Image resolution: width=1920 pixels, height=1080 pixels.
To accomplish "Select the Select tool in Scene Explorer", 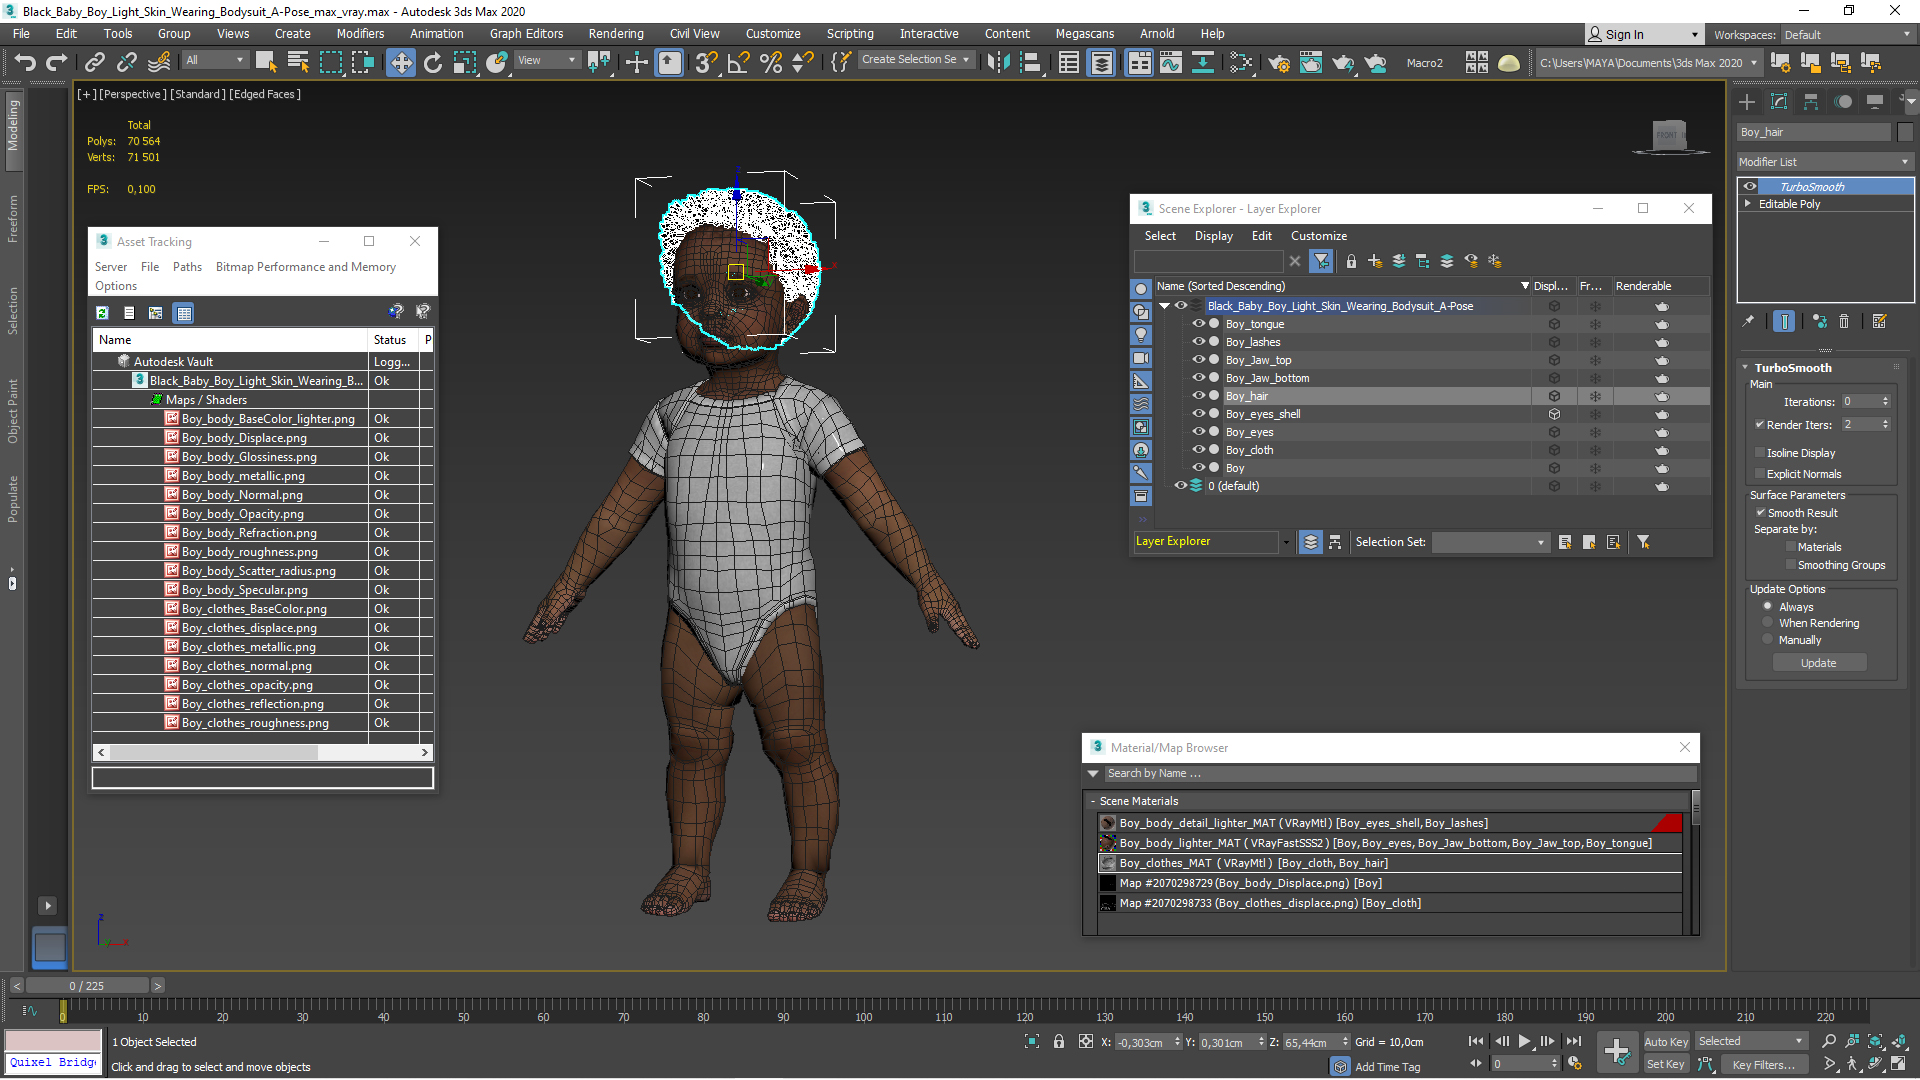I will (x=1159, y=235).
